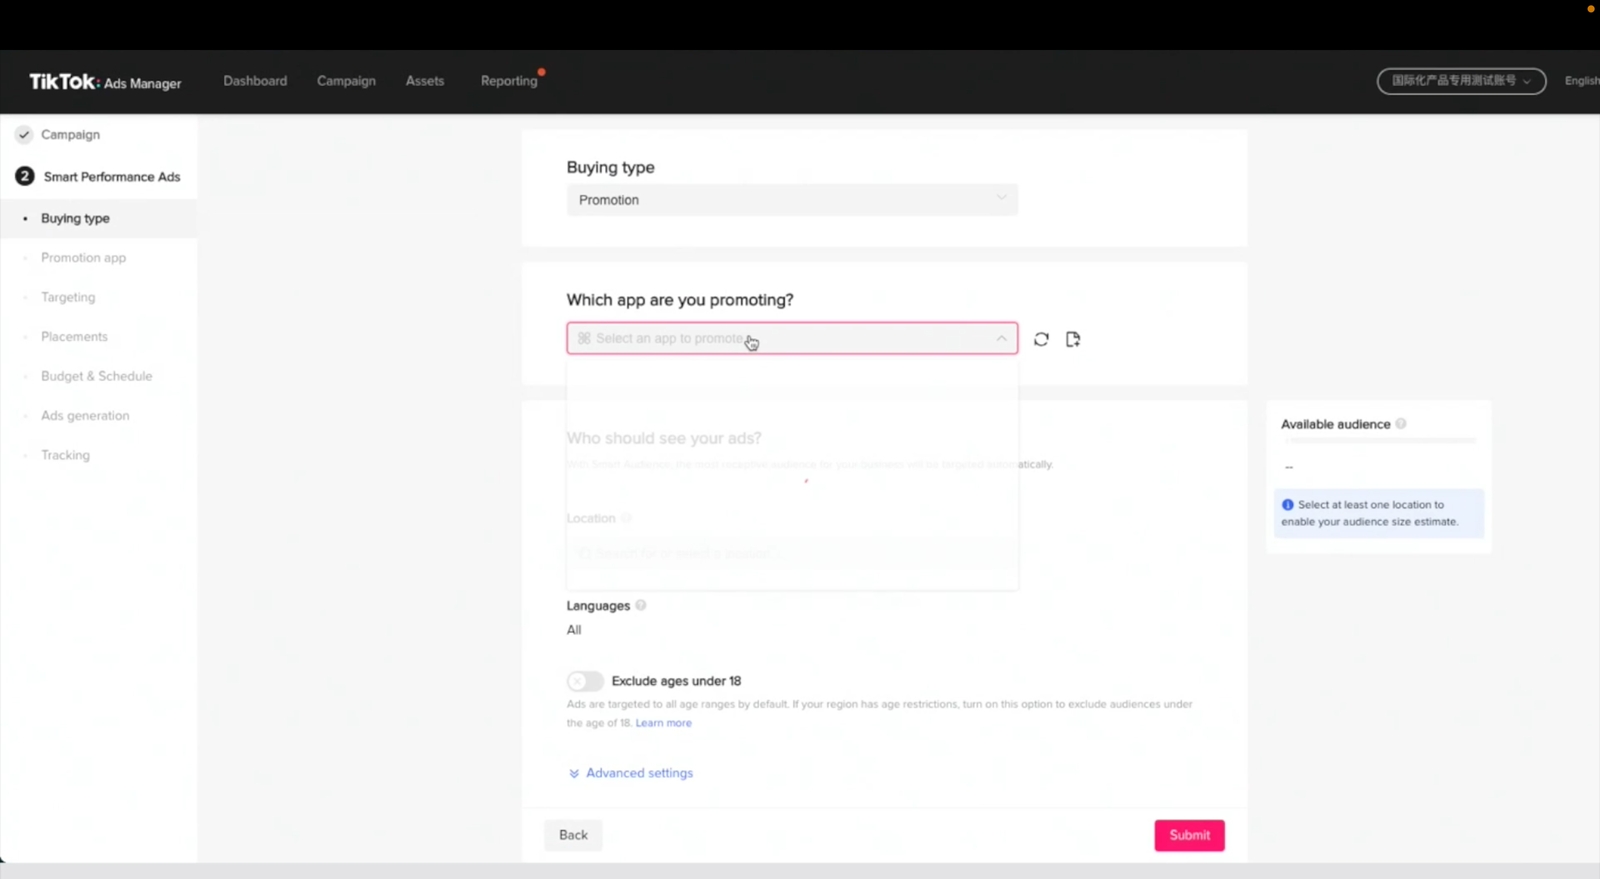
Task: Open the Campaign top navigation tab
Action: point(346,81)
